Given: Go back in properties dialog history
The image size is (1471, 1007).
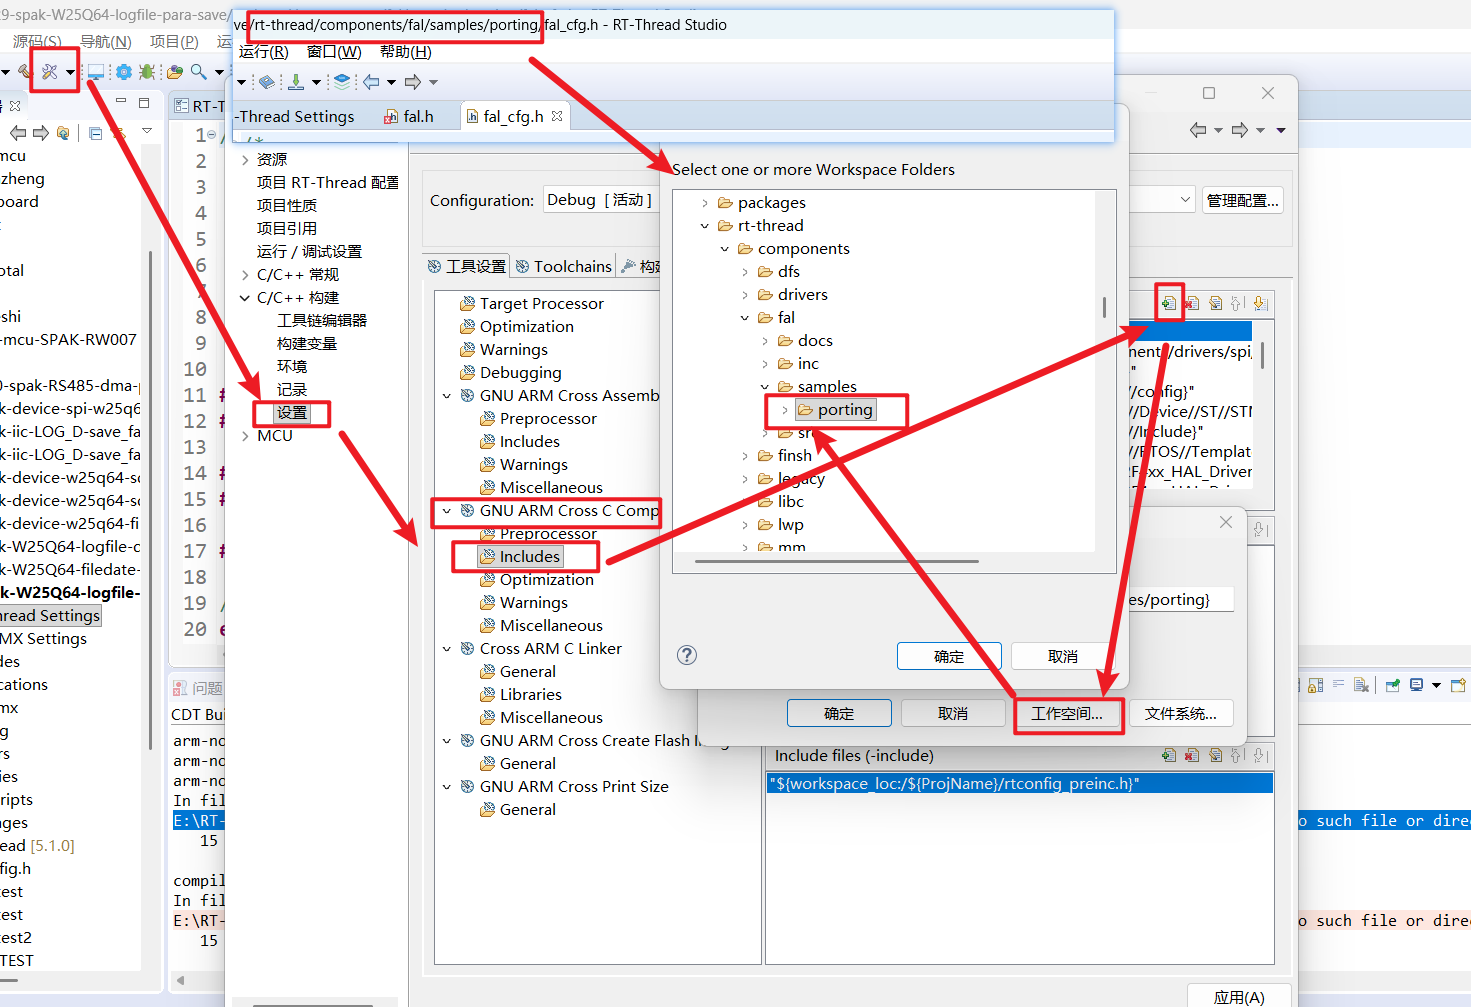Looking at the screenshot, I should tap(1198, 130).
